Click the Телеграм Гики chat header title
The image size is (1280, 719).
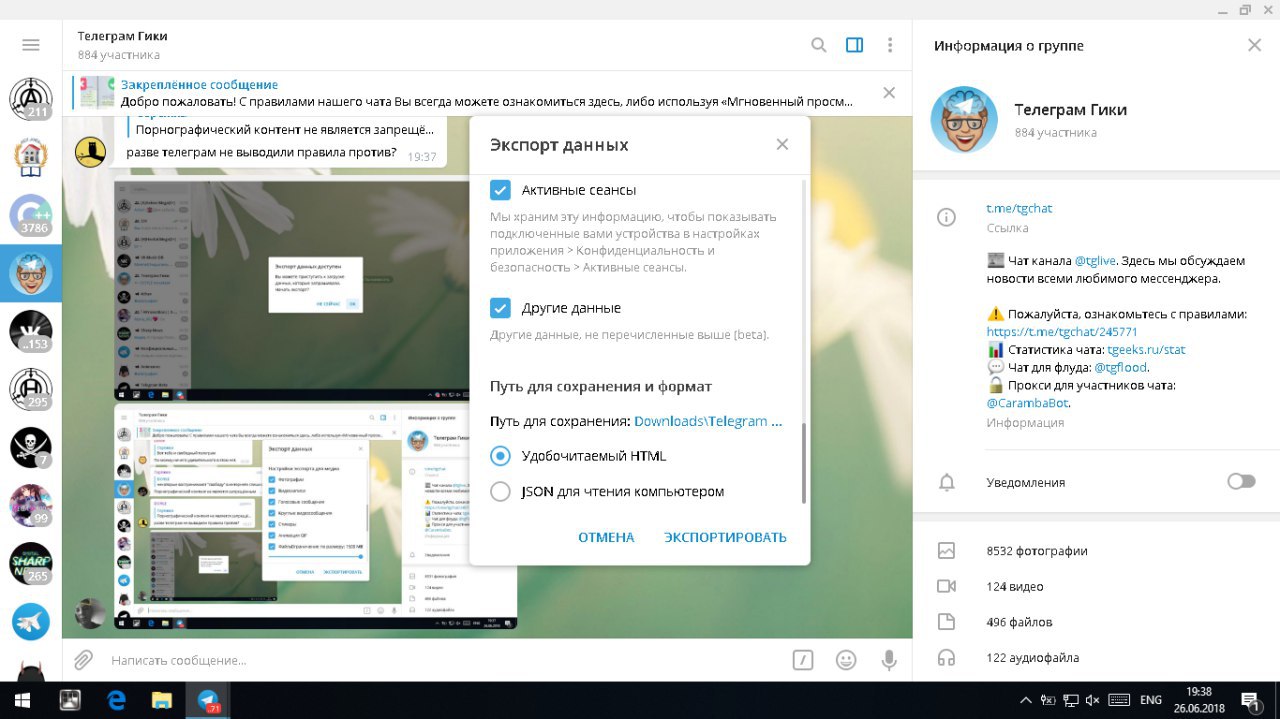point(123,36)
